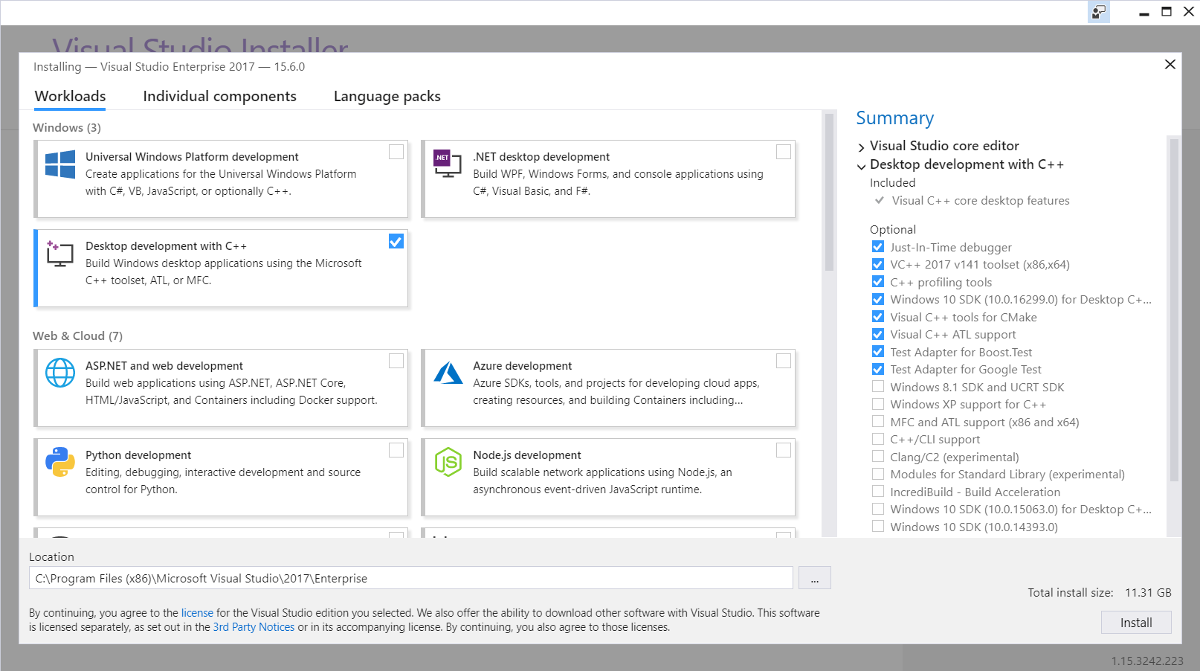Collapse Desktop development with C++ summary
The image size is (1200, 671).
[861, 165]
